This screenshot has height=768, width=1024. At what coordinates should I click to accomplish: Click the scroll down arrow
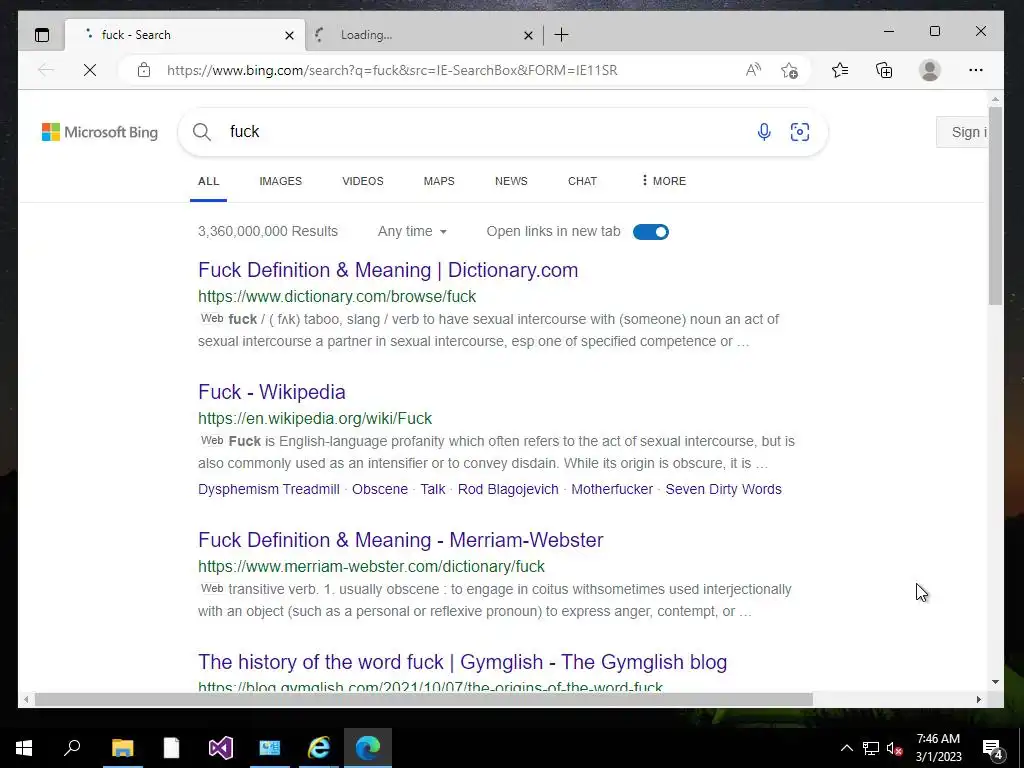(995, 682)
